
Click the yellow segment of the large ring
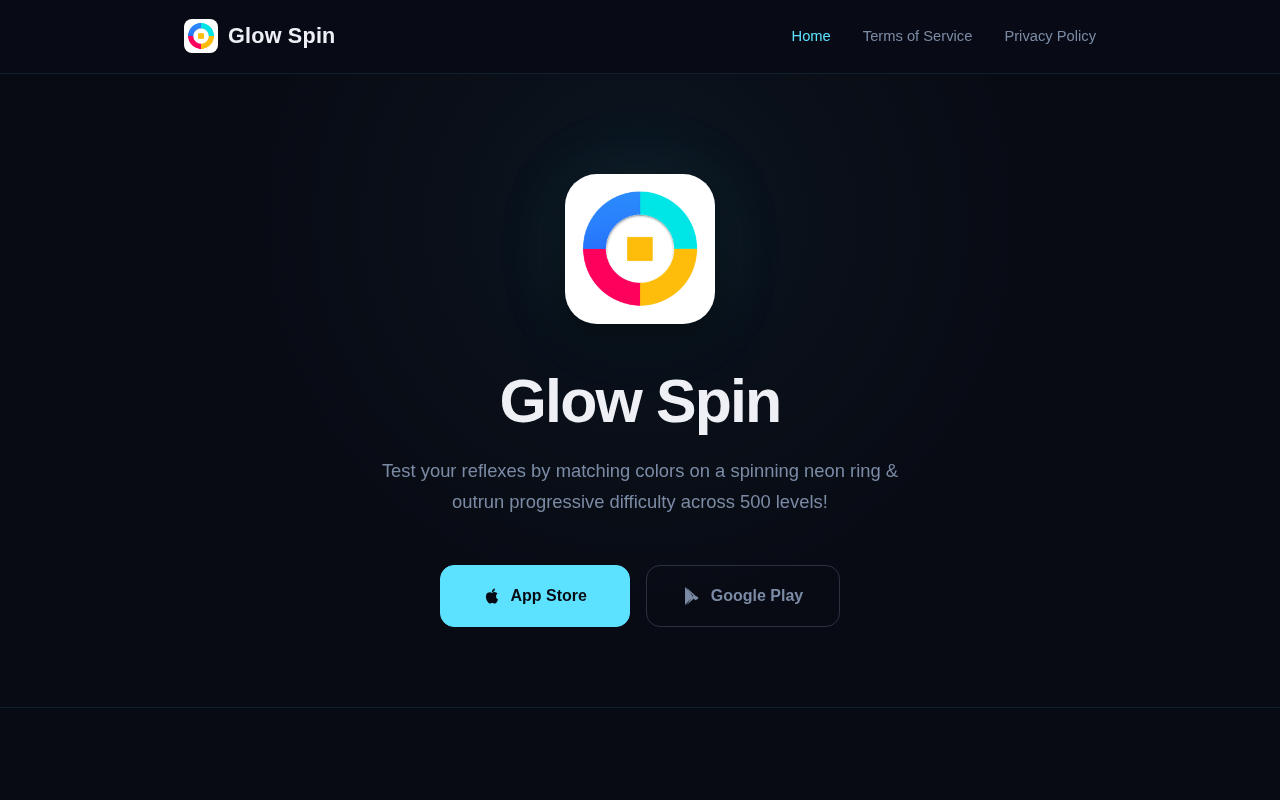673,283
